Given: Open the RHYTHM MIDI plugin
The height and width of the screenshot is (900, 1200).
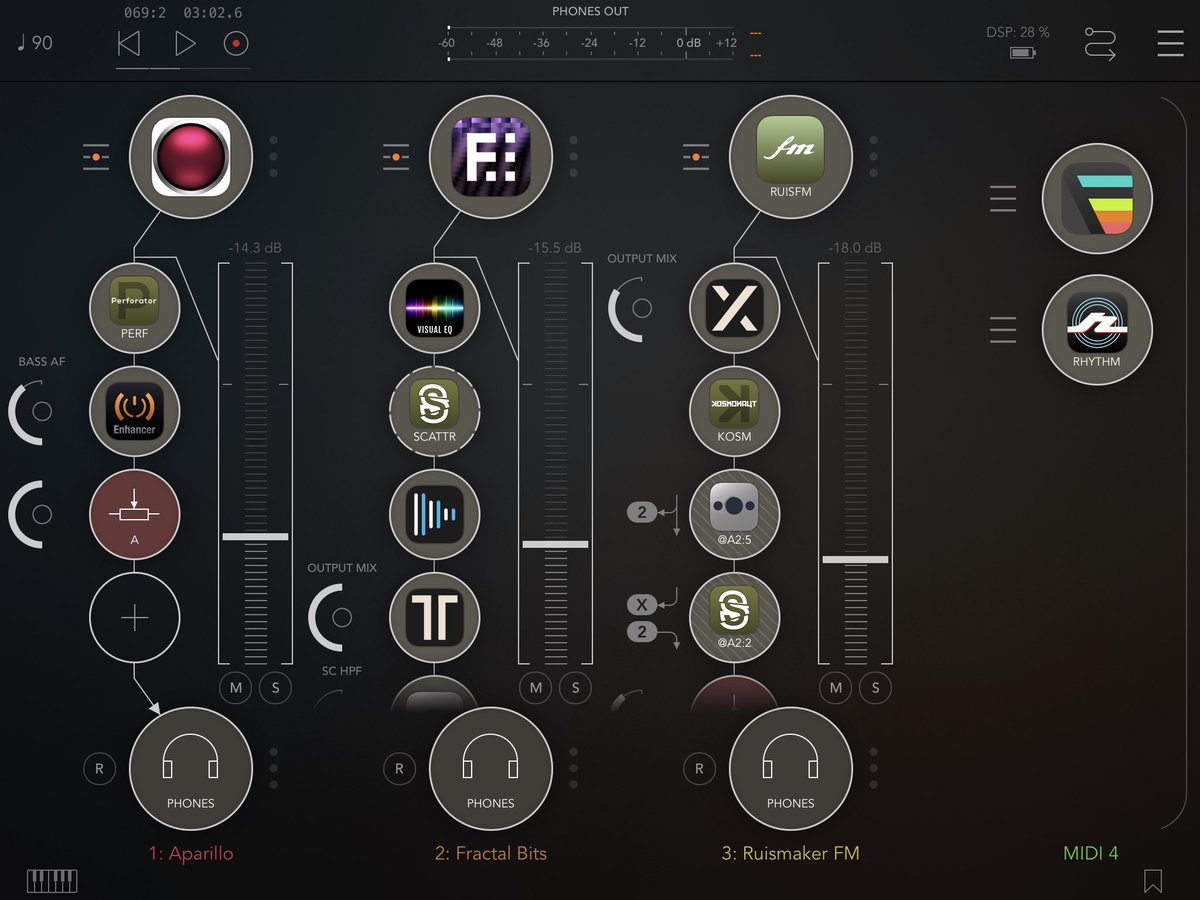Looking at the screenshot, I should [1097, 329].
